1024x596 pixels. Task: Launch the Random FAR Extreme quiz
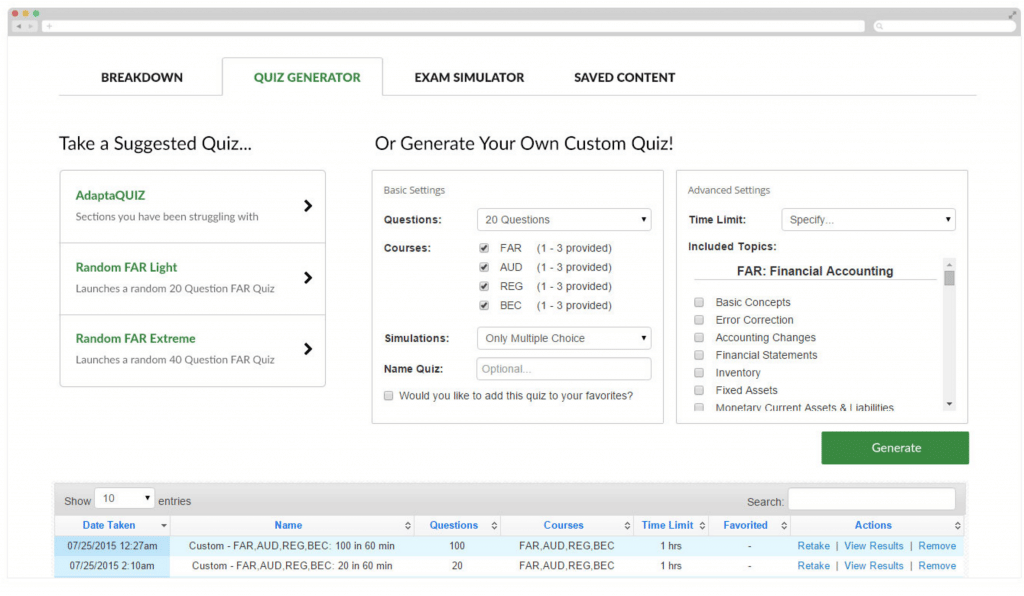pyautogui.click(x=193, y=351)
